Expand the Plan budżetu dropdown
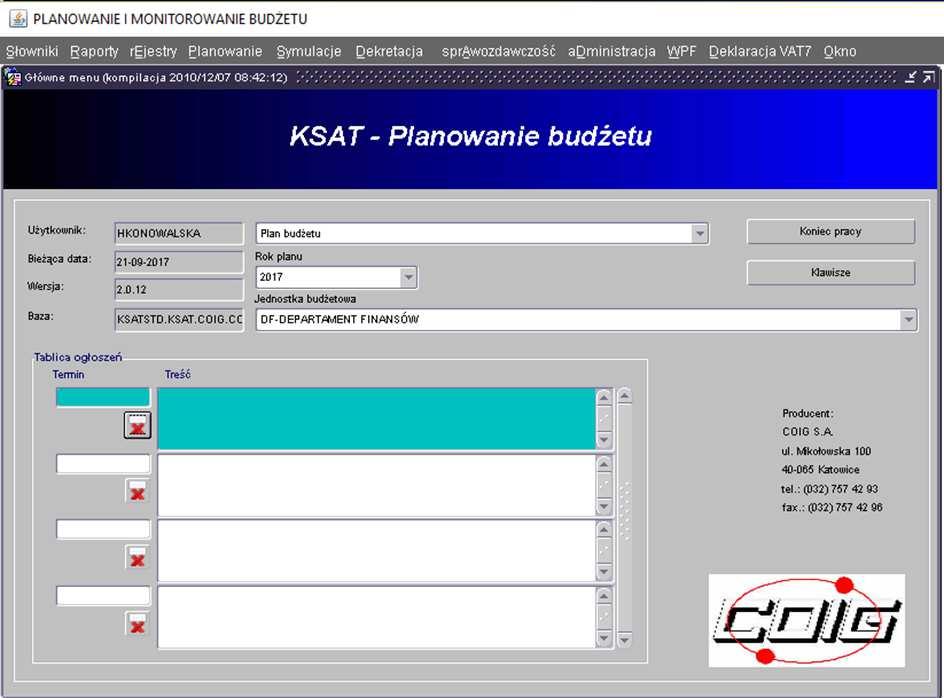 point(699,233)
